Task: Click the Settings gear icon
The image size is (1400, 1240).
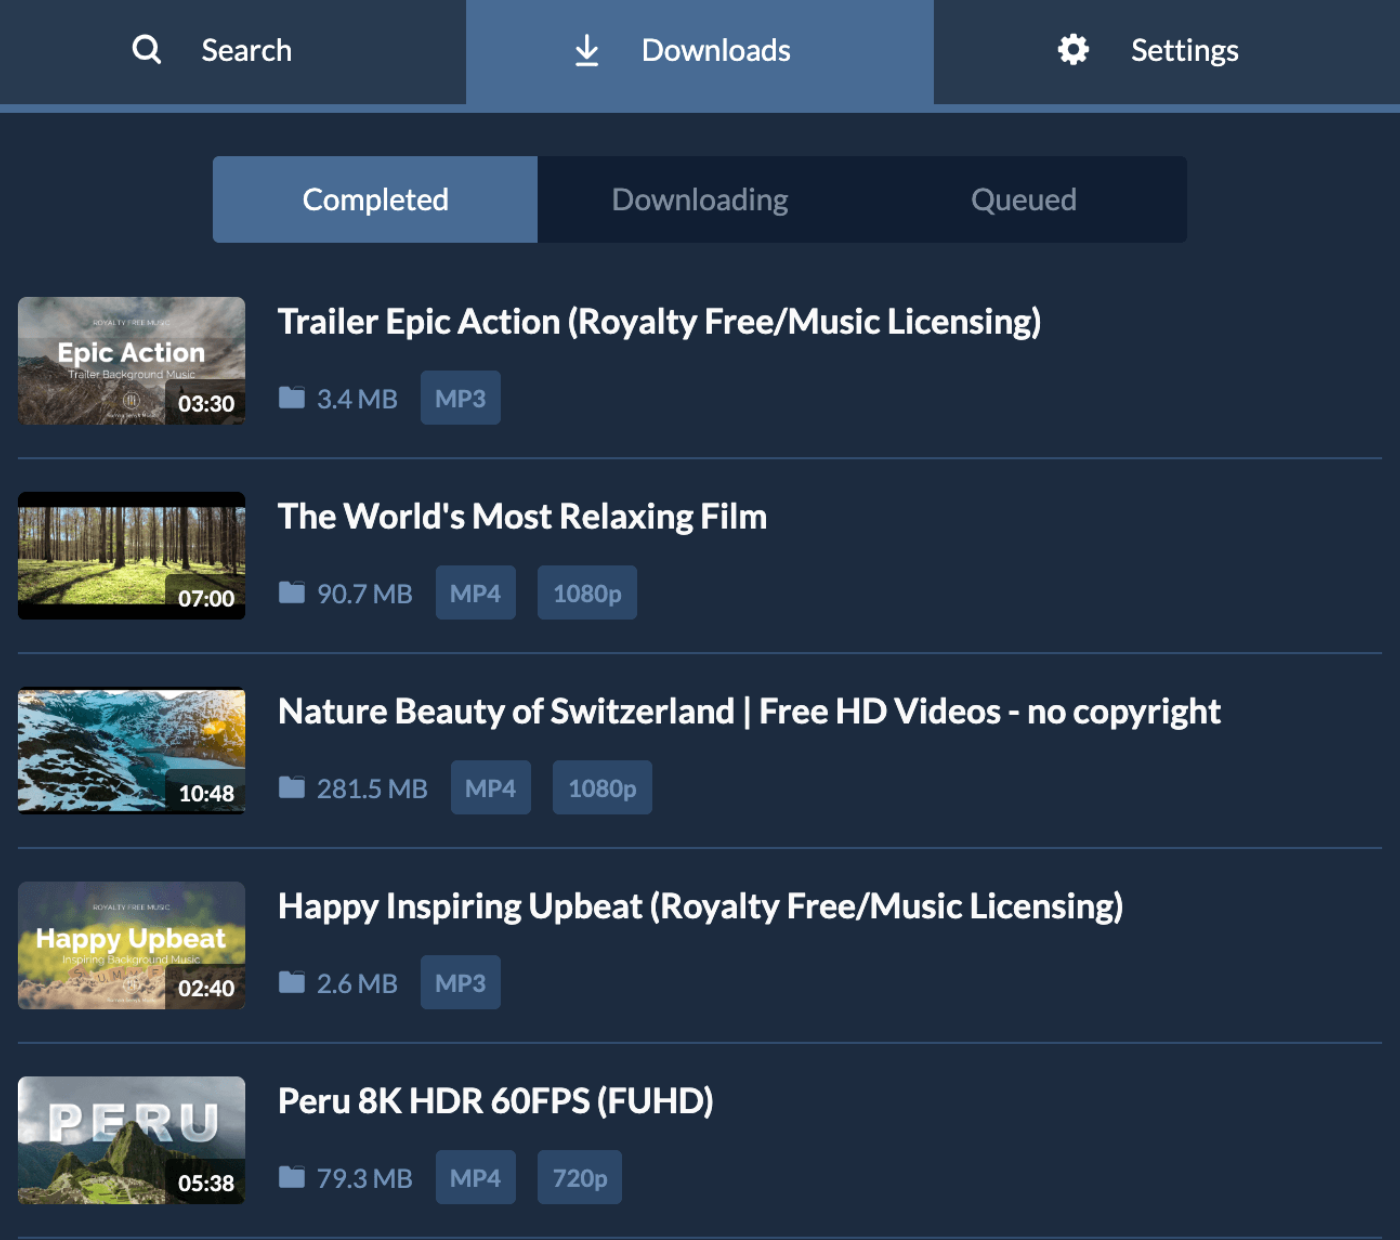Action: 1072,49
